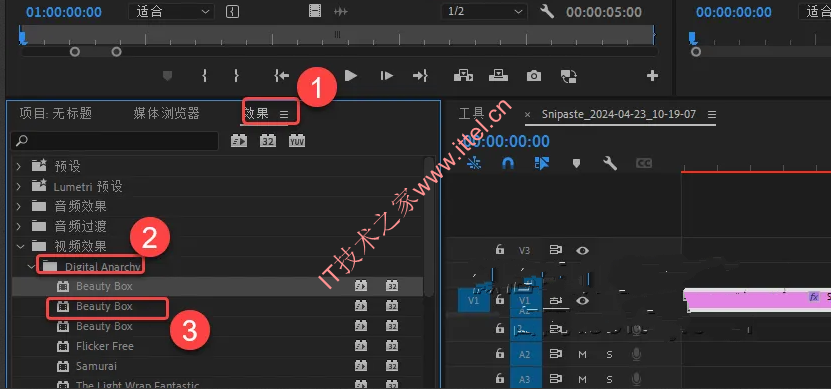The width and height of the screenshot is (831, 389).
Task: Select the highlighted Beauty Box effect
Action: coord(217,286)
